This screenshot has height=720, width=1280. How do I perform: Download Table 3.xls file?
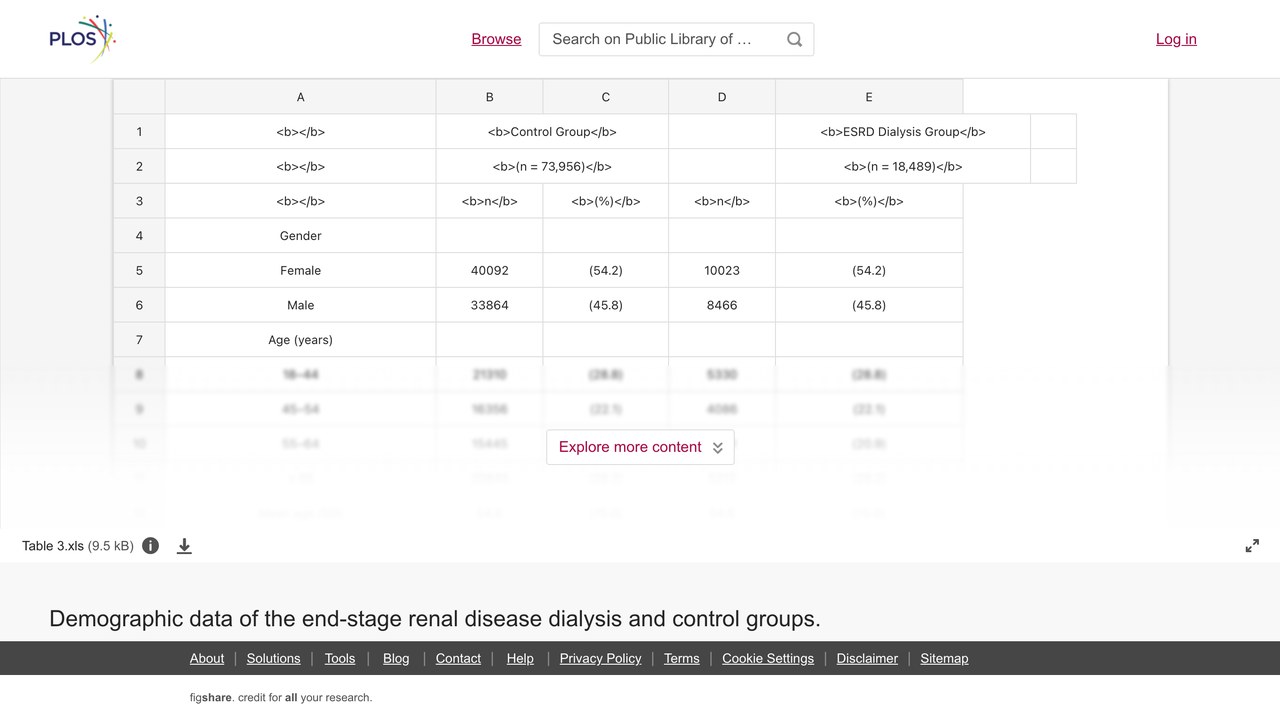point(184,546)
